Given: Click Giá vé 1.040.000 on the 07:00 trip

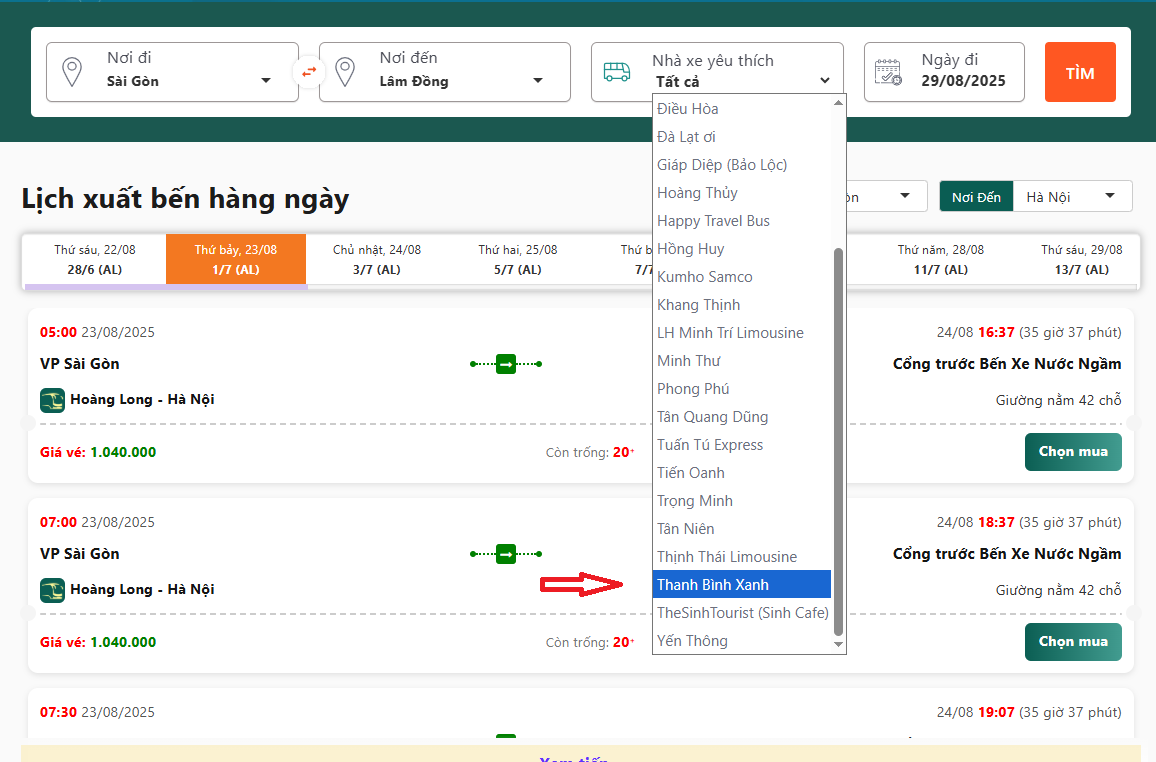Looking at the screenshot, I should click(x=98, y=643).
